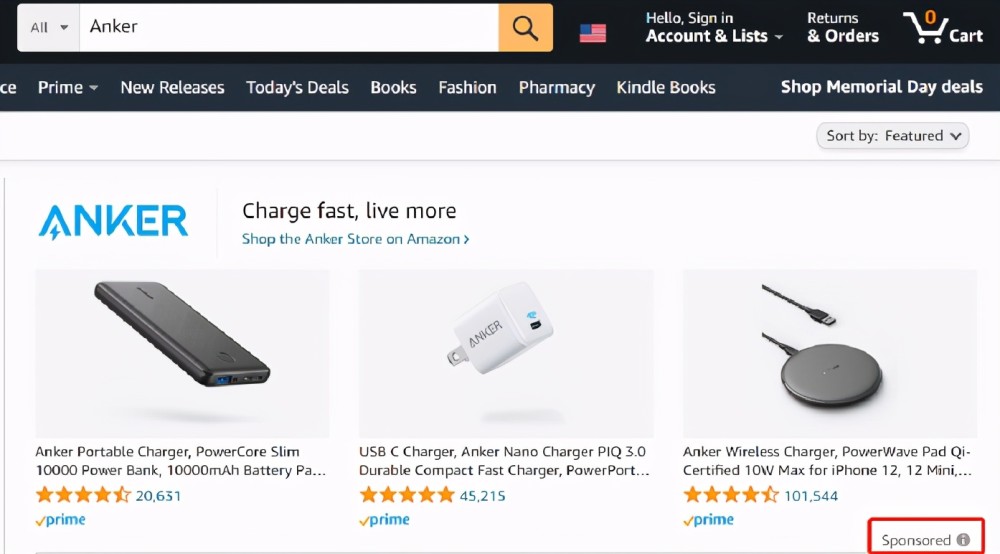Click the Sponsored info icon
Image resolution: width=1000 pixels, height=554 pixels.
coord(963,540)
